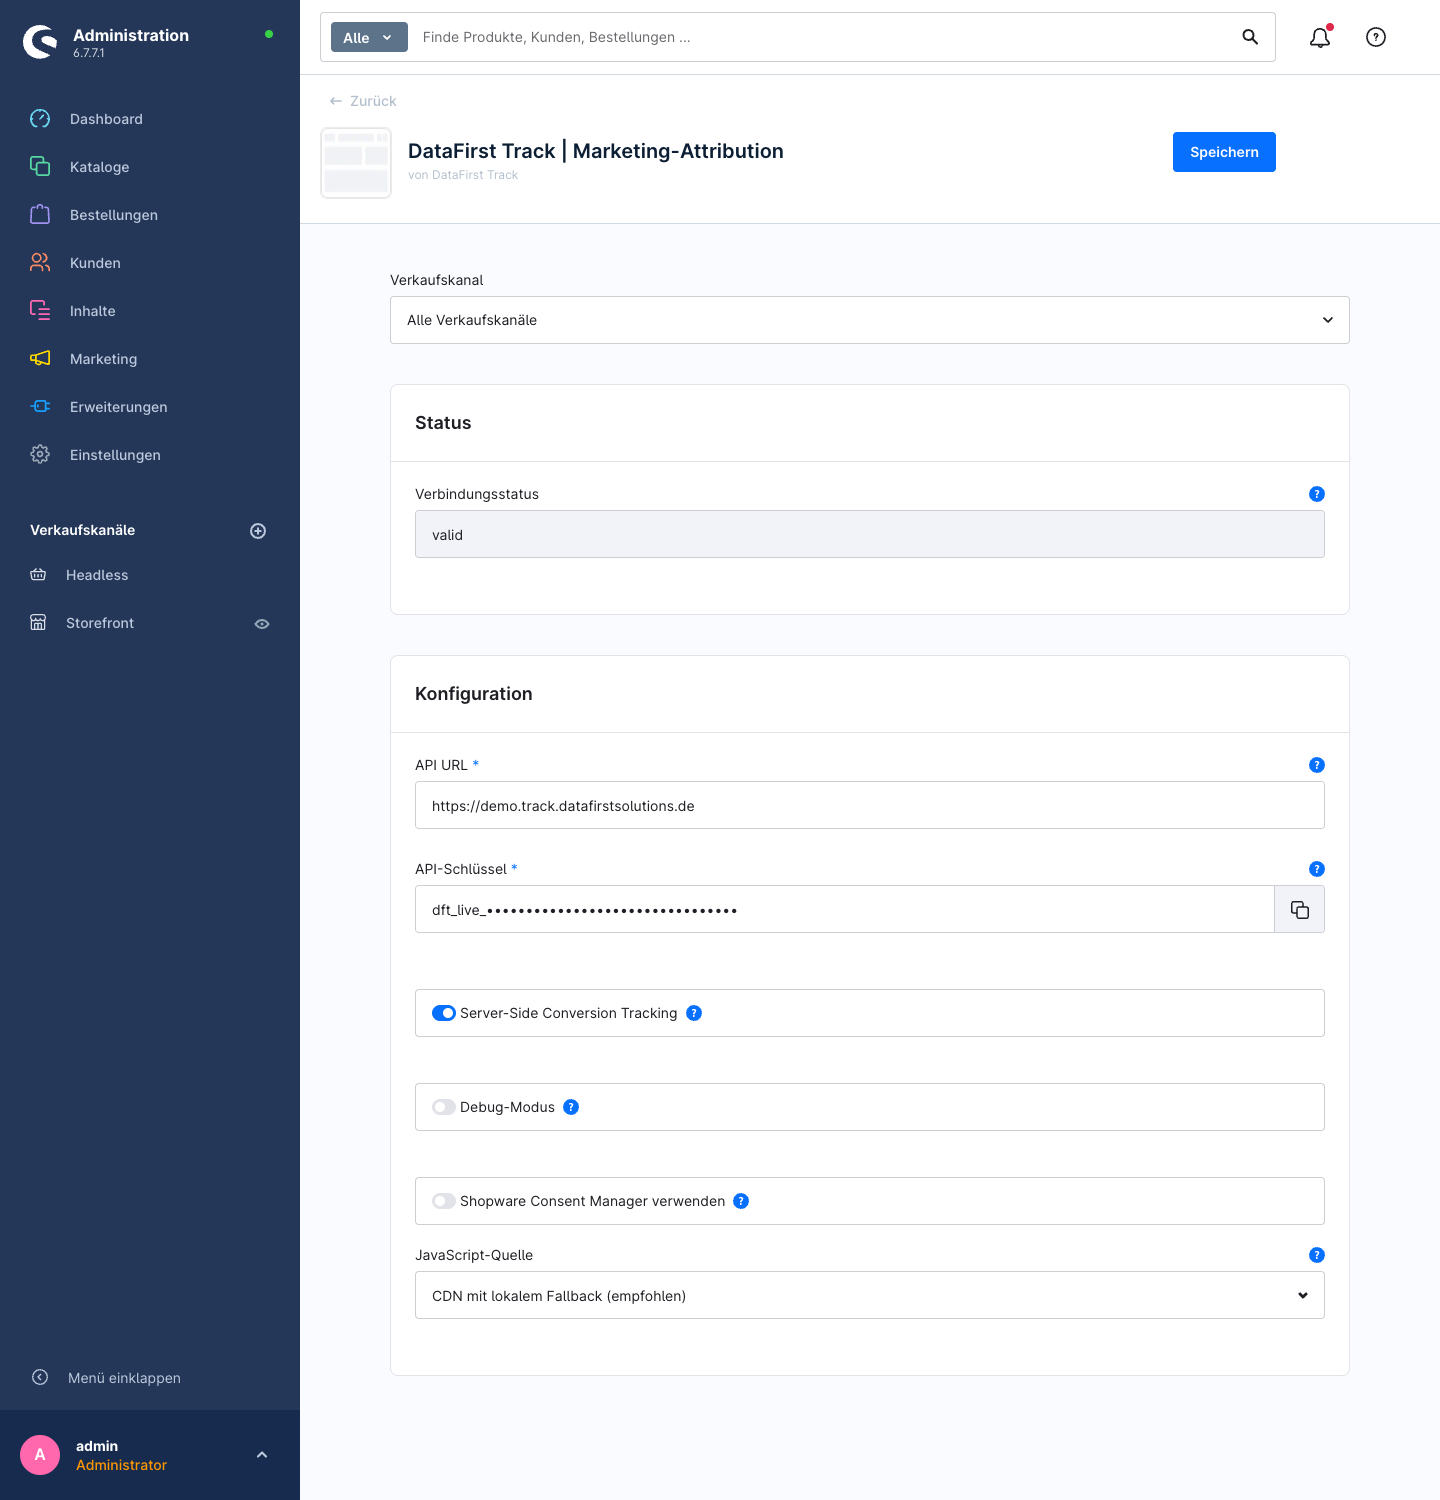This screenshot has width=1440, height=1500.
Task: Open the help circle icon in header
Action: [x=1376, y=37]
